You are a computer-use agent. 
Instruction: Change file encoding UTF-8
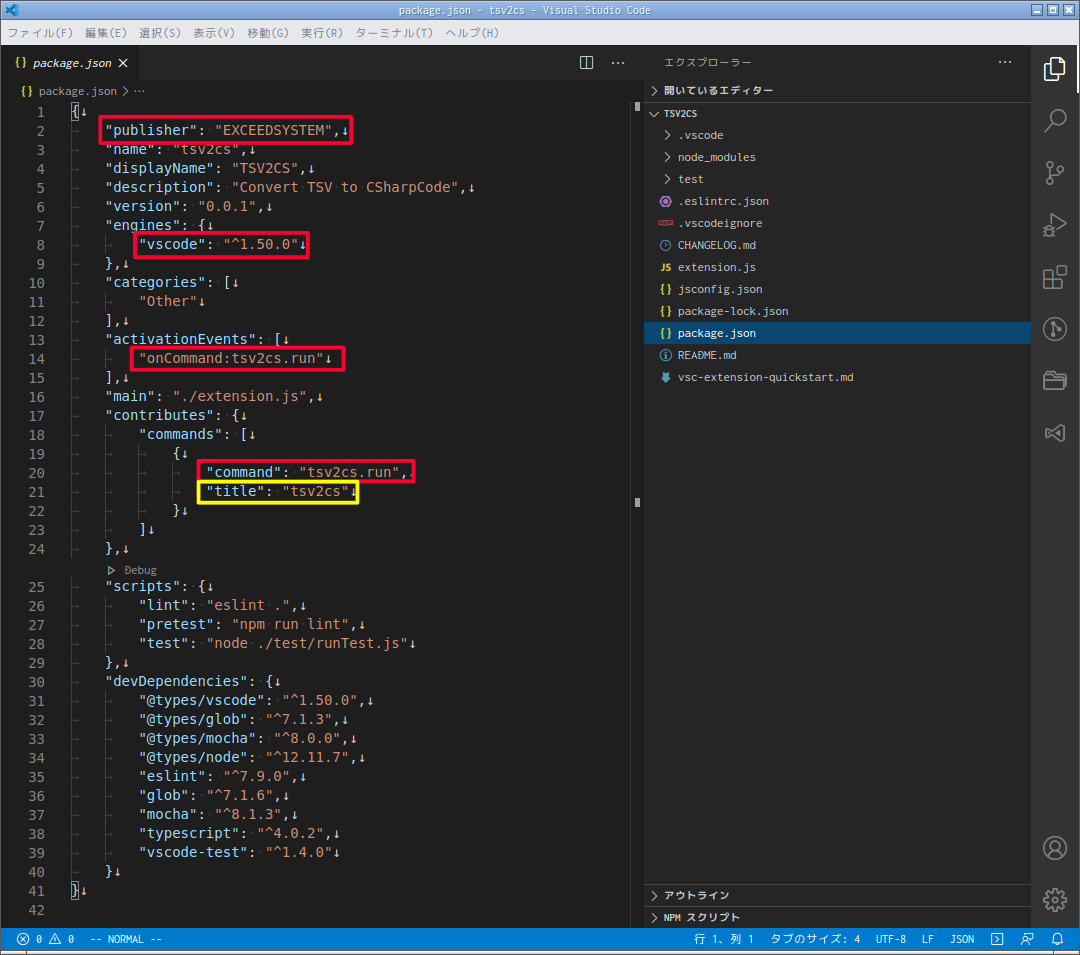click(891, 939)
